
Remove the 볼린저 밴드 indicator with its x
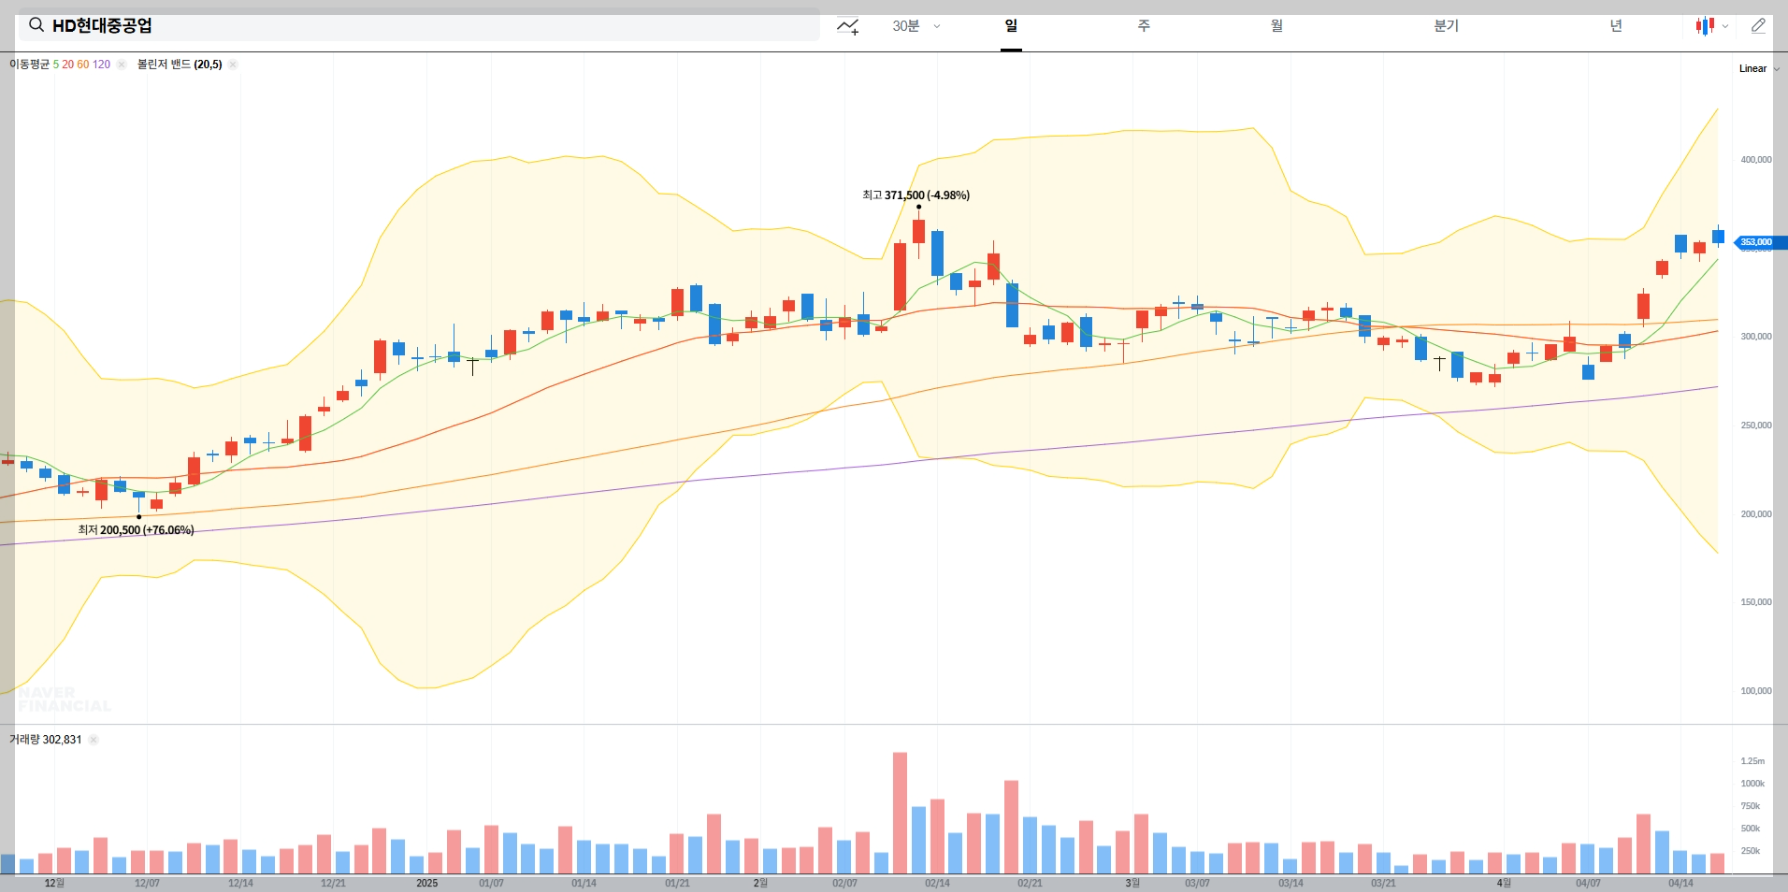tap(232, 64)
